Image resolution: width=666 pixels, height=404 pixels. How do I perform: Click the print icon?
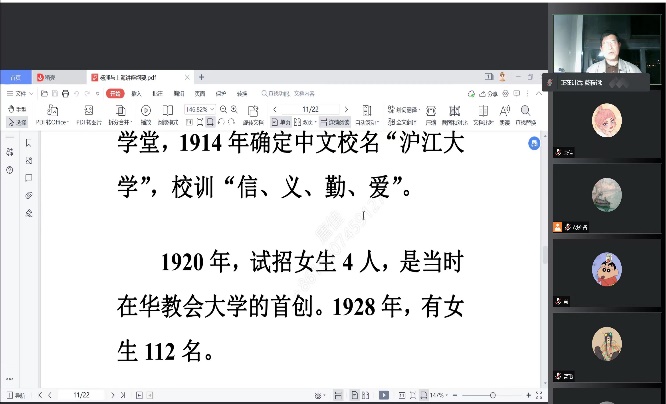click(65, 93)
